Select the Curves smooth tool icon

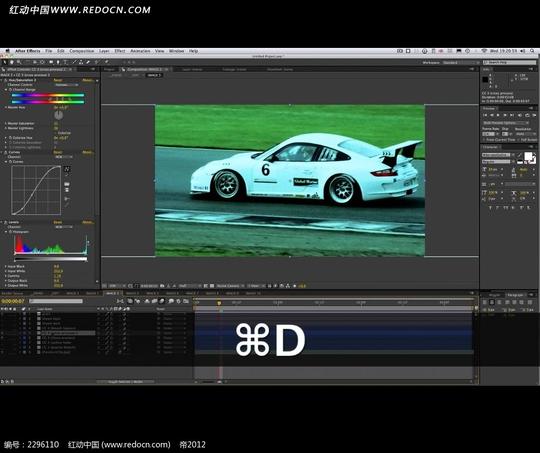67,198
